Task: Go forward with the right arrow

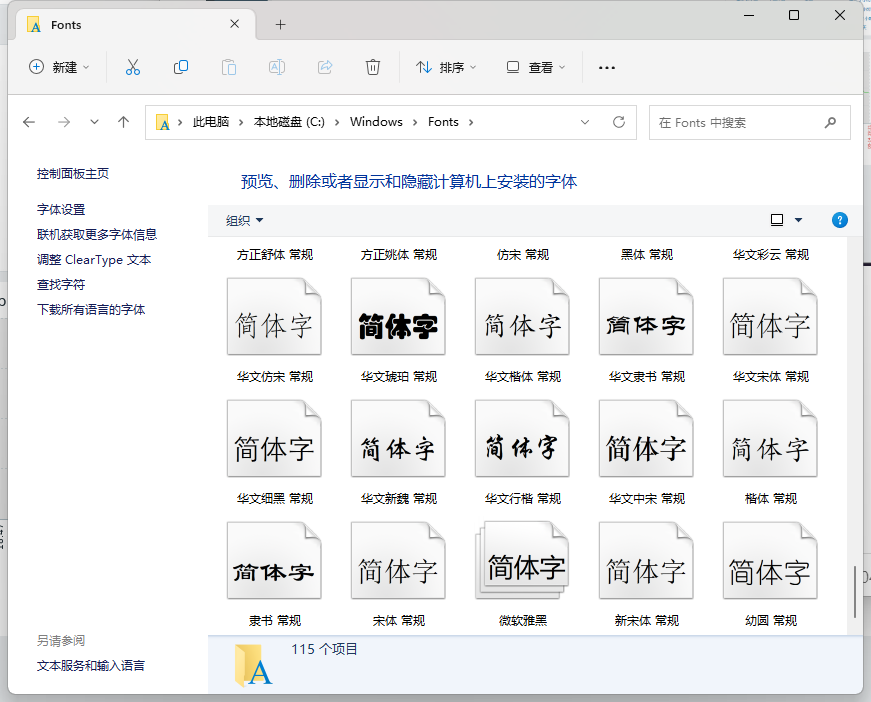Action: 64,122
